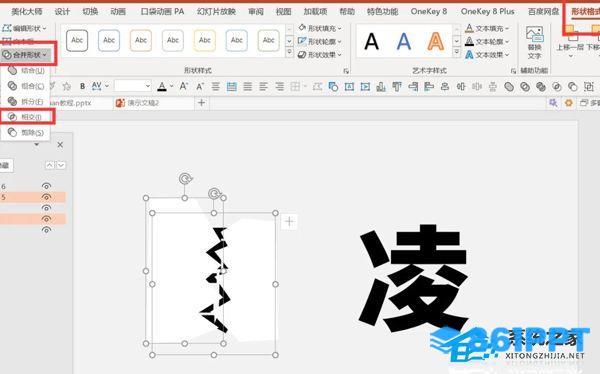Open the 合并形状 merge shapes dropdown
This screenshot has width=600, height=374.
point(25,55)
